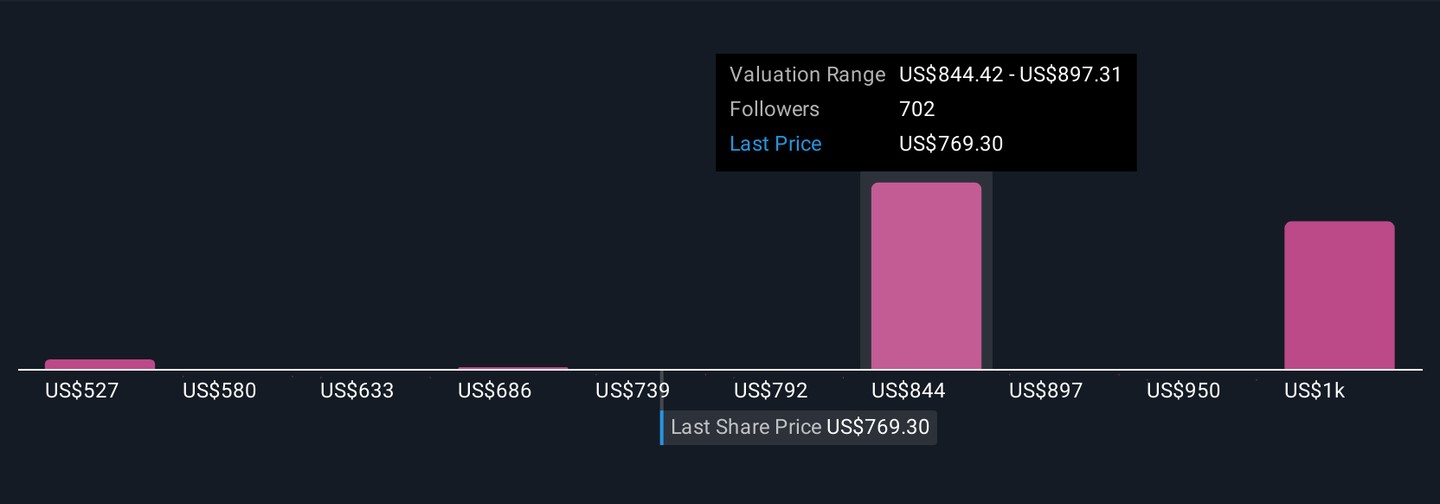Viewport: 1440px width, 504px height.
Task: Select the US$769.30 value in tooltip
Action: coord(950,144)
